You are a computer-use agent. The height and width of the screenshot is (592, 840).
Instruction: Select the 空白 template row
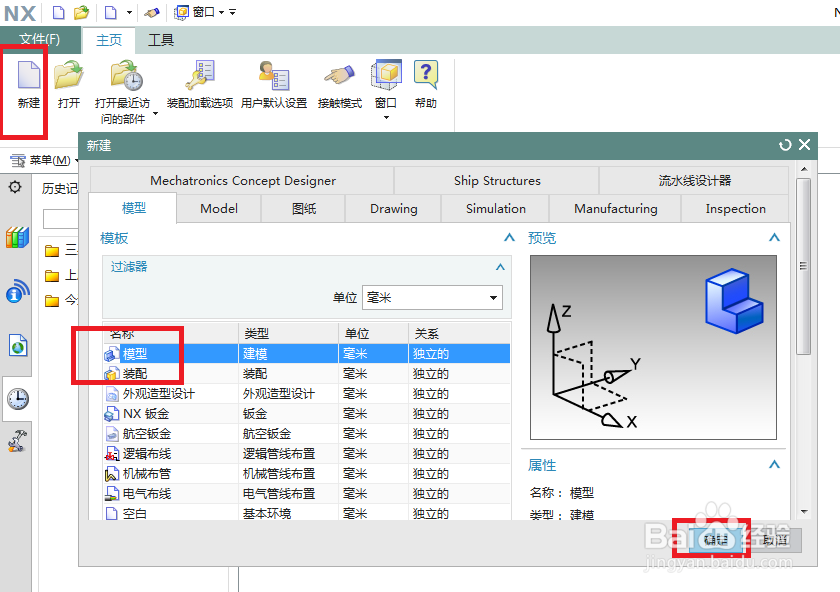(306, 513)
